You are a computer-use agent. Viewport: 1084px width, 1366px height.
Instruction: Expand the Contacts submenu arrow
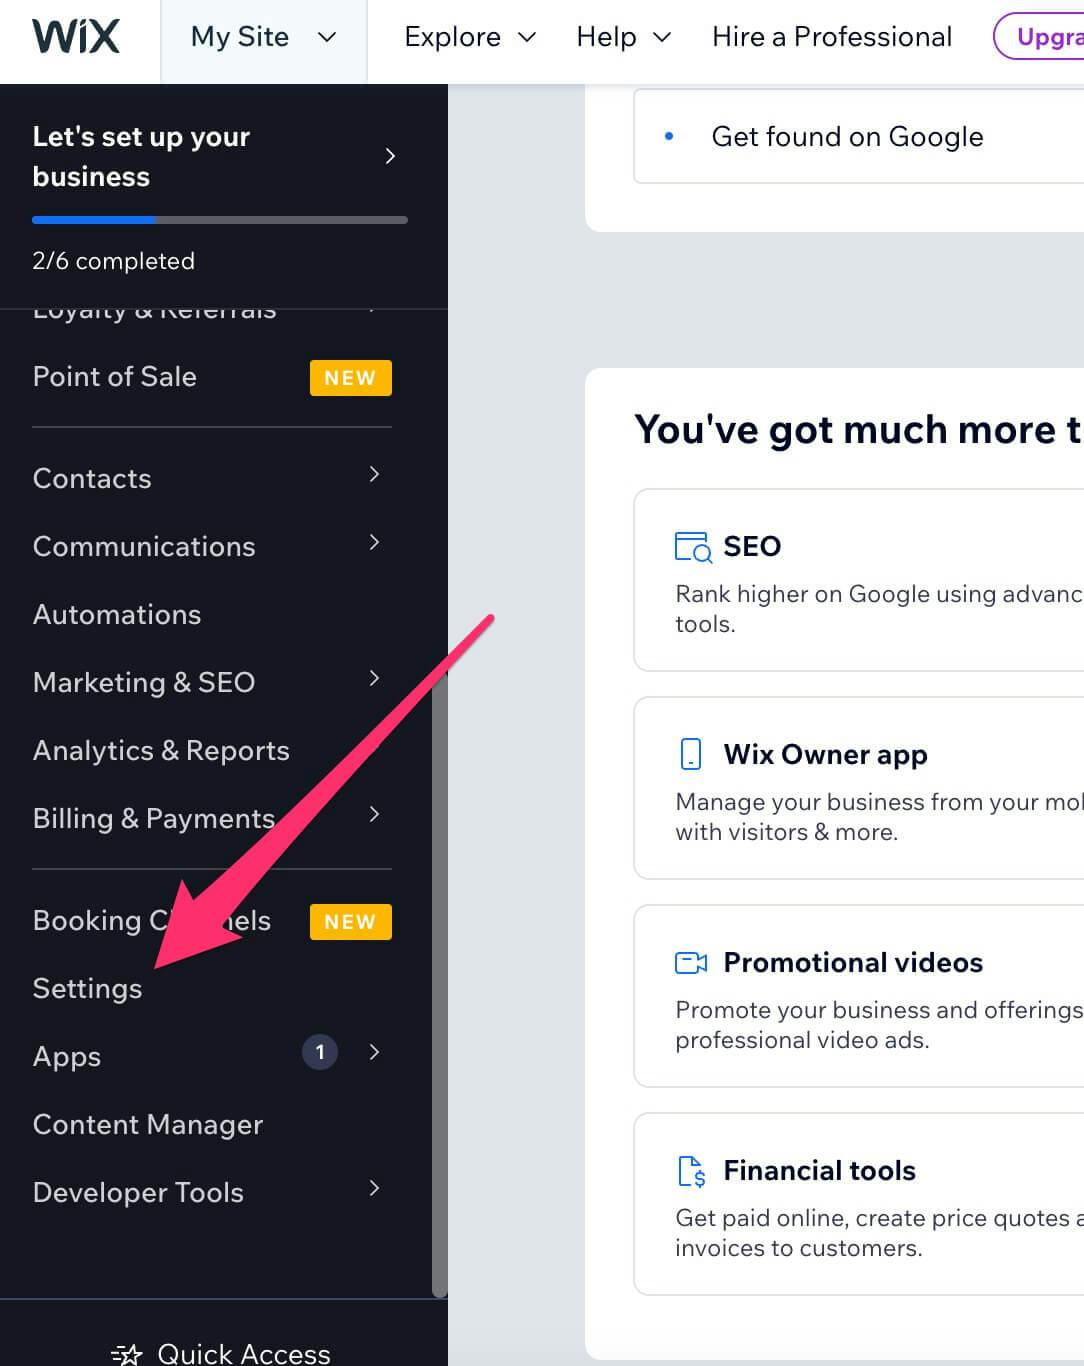pos(374,474)
